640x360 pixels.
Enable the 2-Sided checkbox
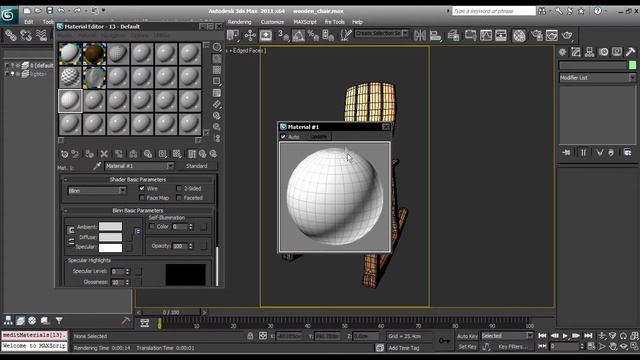pos(179,188)
